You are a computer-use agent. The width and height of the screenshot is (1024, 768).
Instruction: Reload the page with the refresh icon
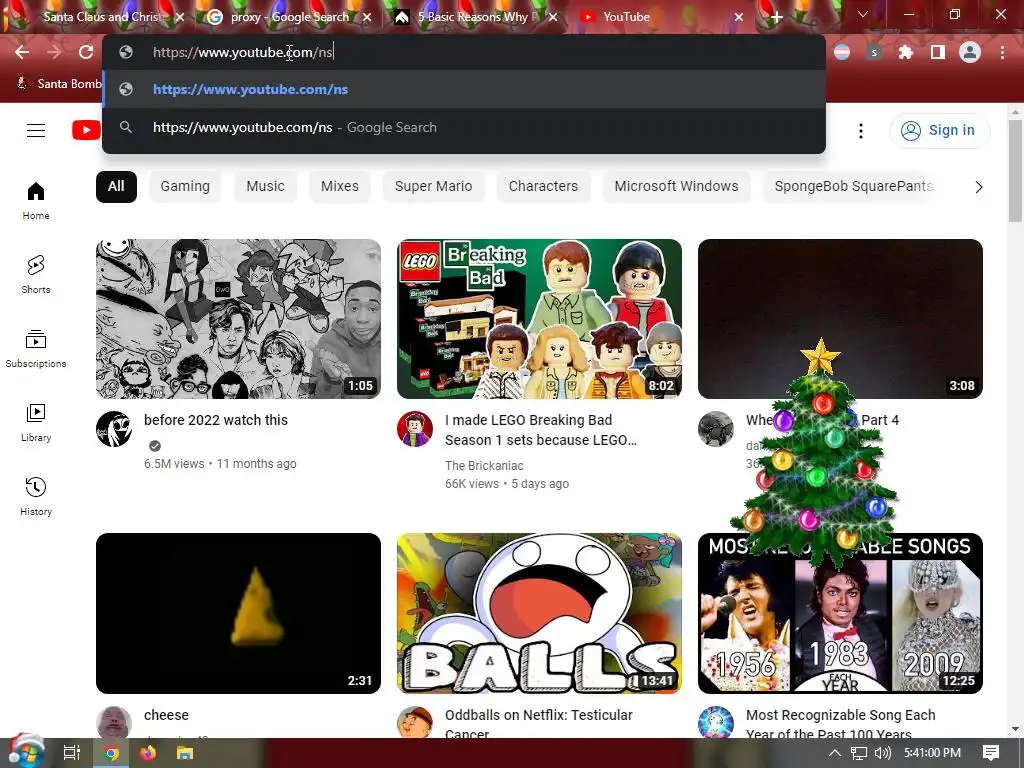point(86,52)
